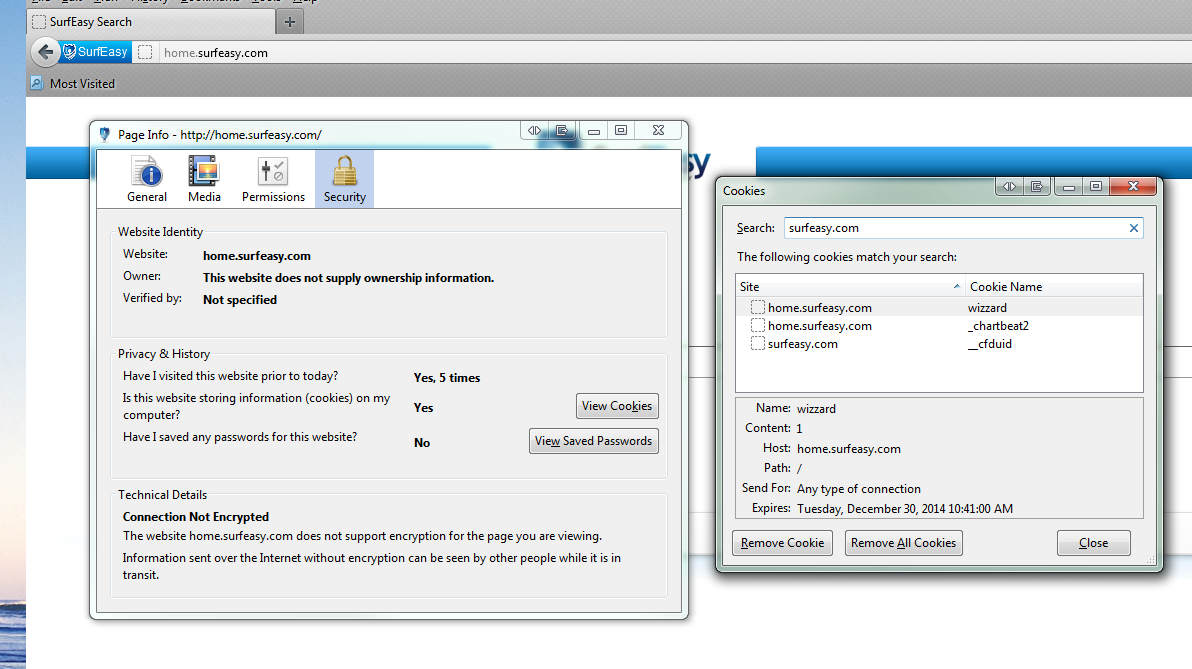Open a new browser tab with plus button
The height and width of the screenshot is (669, 1192).
click(x=290, y=22)
